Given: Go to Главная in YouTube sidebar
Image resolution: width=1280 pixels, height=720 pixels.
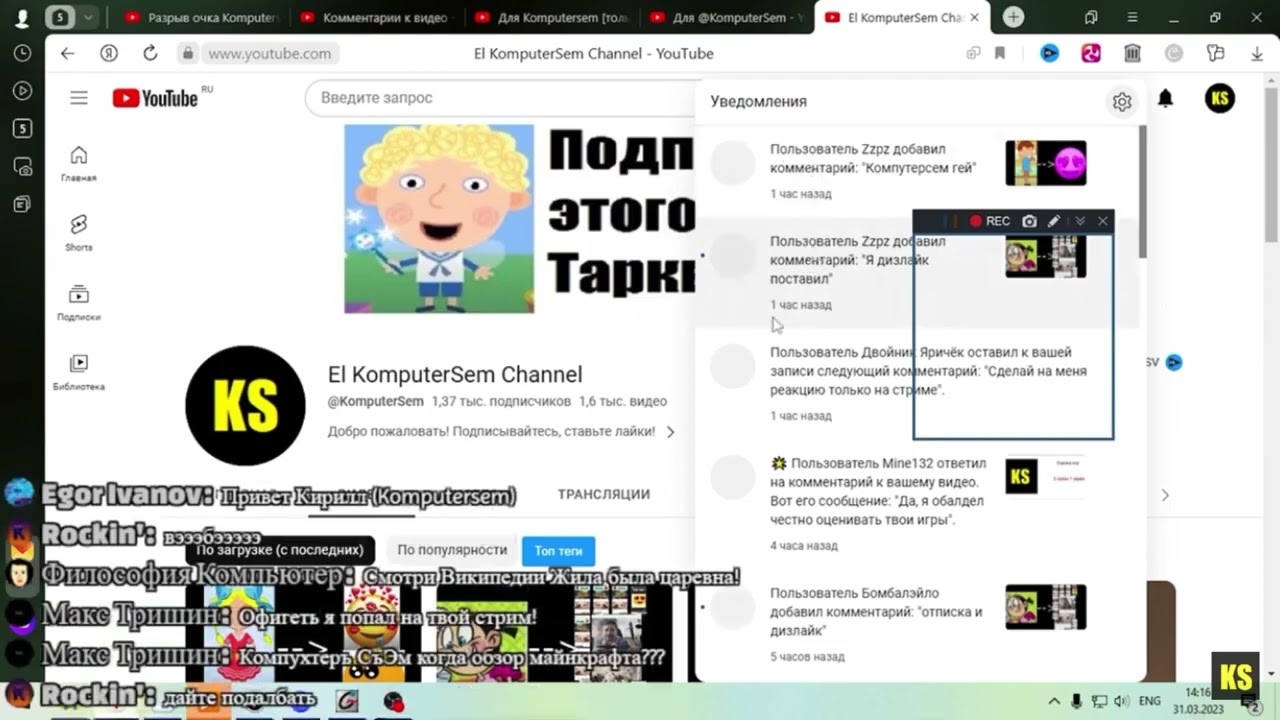Looking at the screenshot, I should pos(79,164).
